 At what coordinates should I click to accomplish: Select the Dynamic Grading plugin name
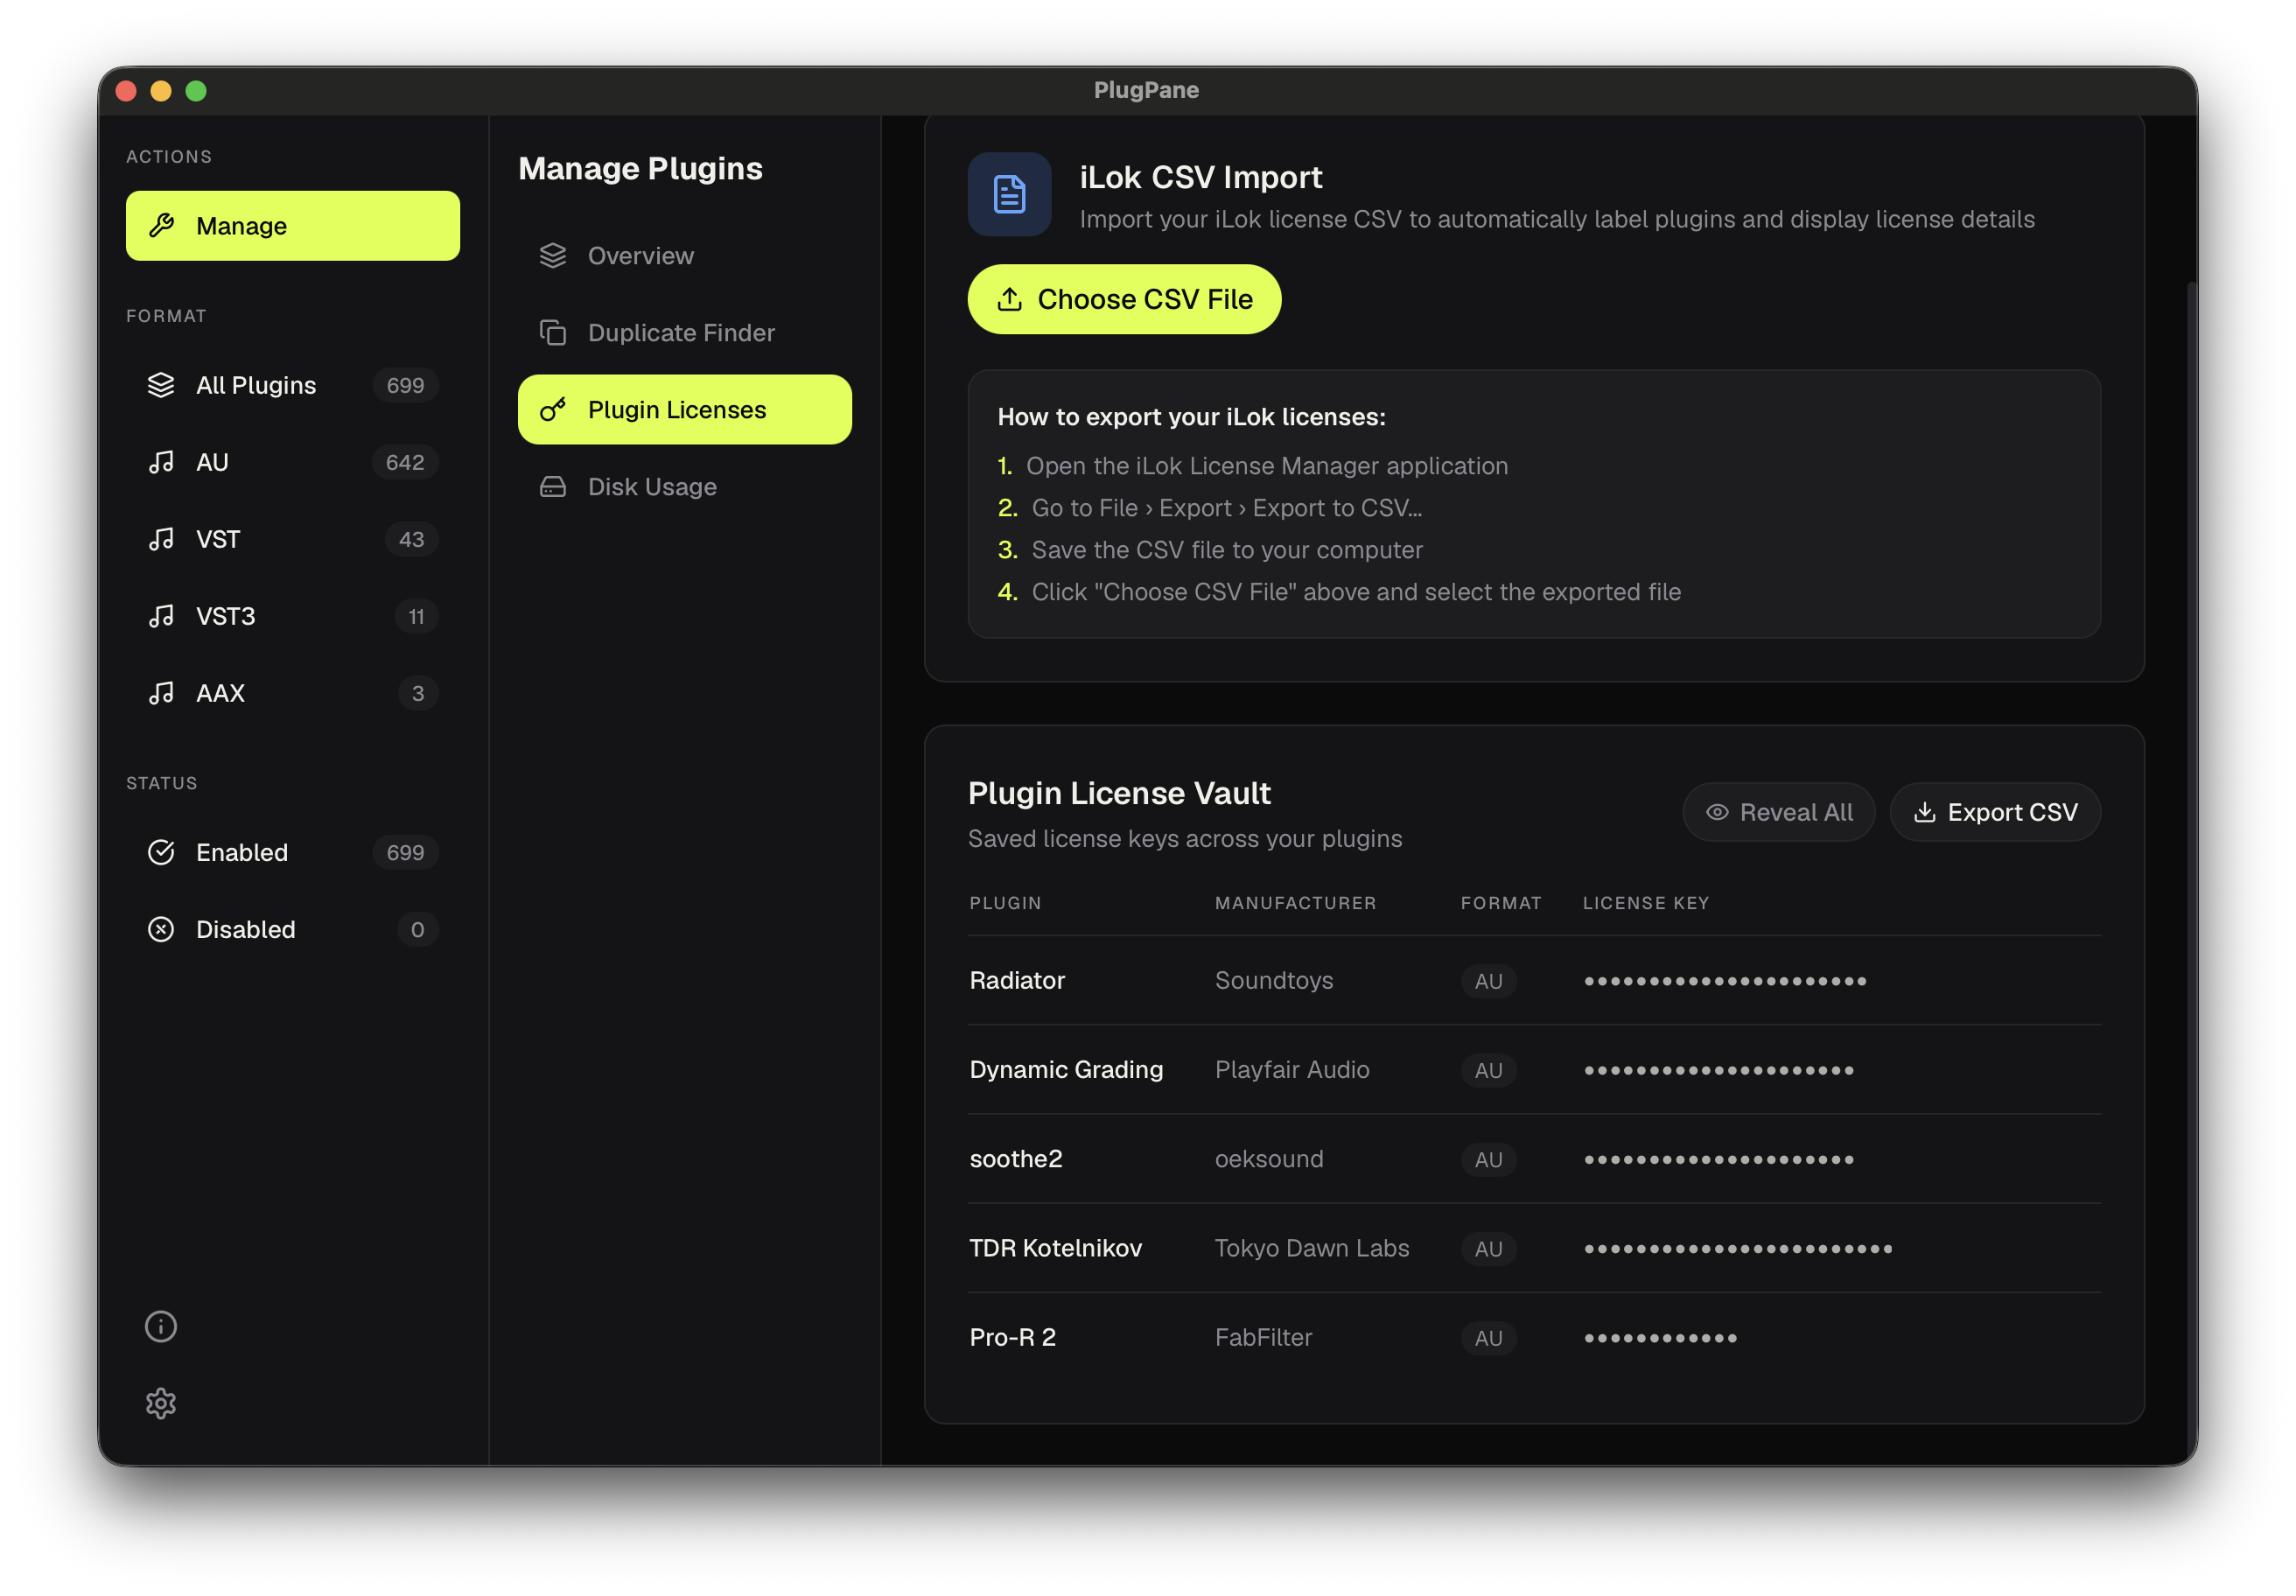pyautogui.click(x=1066, y=1069)
